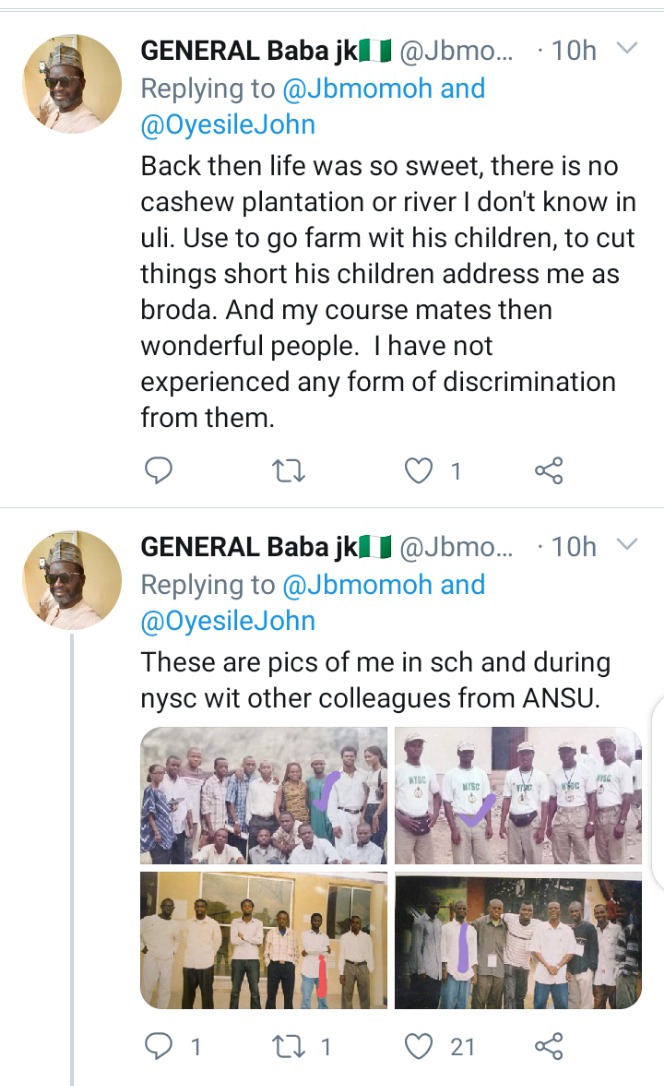Viewport: 664px width, 1086px height.
Task: Share the first tweet
Action: (x=549, y=471)
